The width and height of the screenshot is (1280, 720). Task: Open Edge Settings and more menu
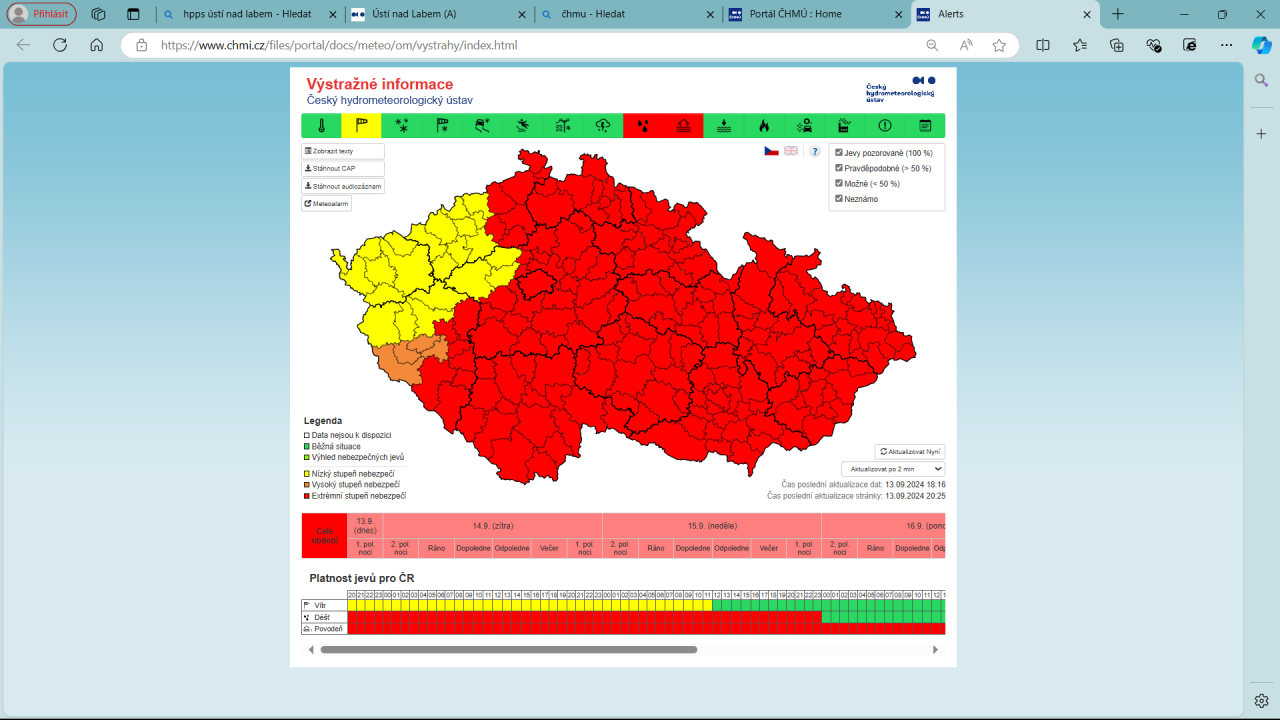(x=1226, y=45)
